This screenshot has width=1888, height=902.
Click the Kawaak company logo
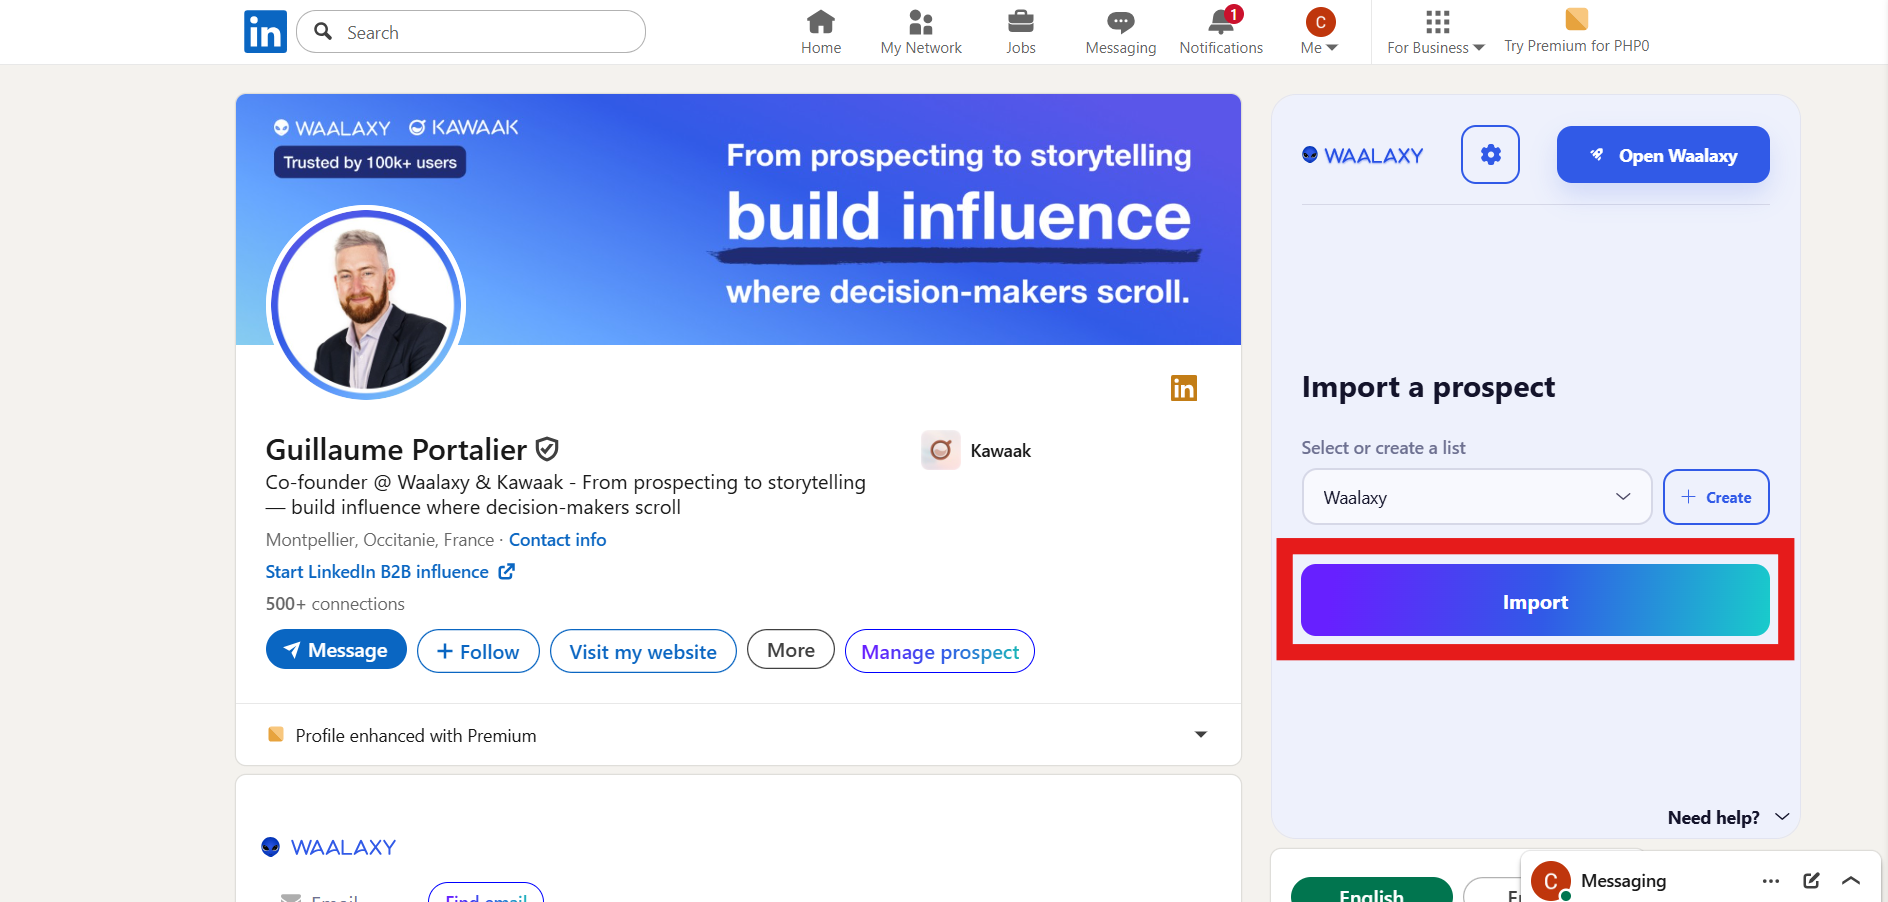coord(940,450)
